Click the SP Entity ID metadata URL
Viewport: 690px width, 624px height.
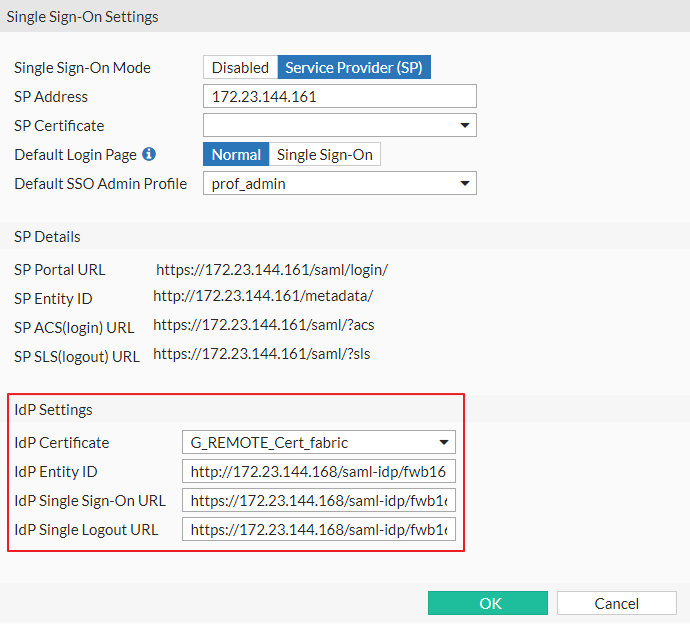(x=263, y=296)
